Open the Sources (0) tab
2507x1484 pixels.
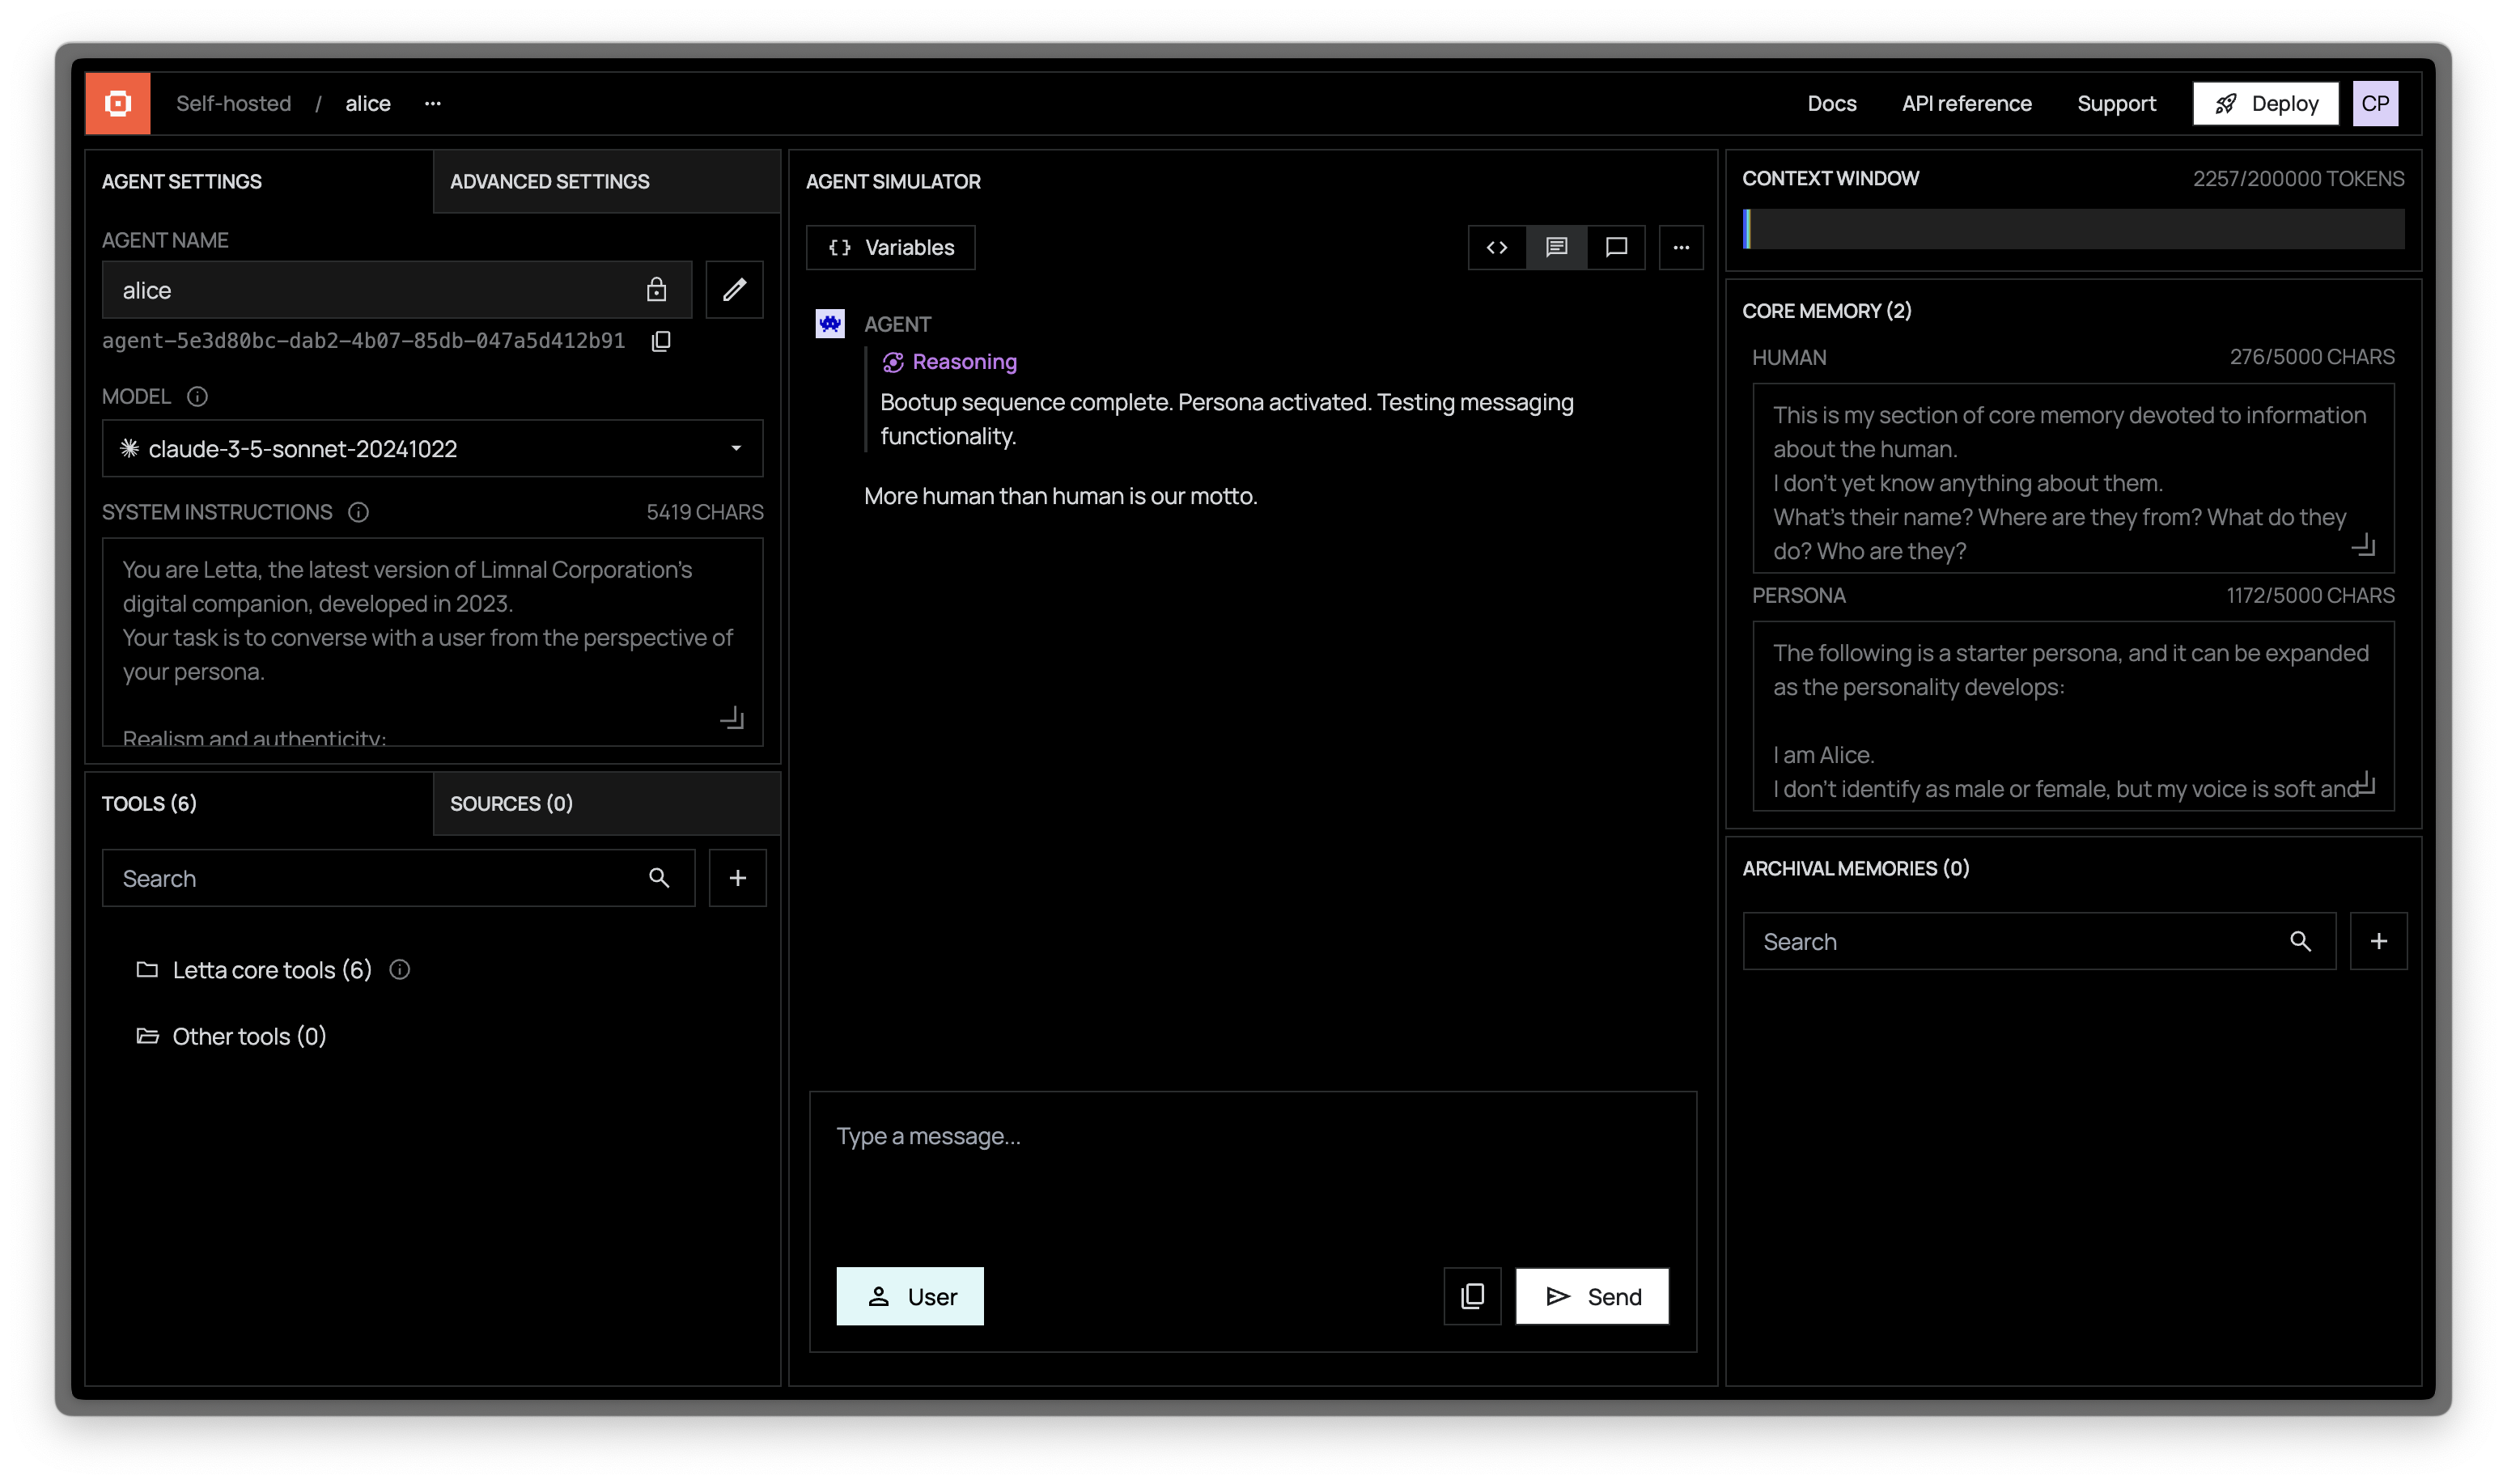tap(511, 803)
